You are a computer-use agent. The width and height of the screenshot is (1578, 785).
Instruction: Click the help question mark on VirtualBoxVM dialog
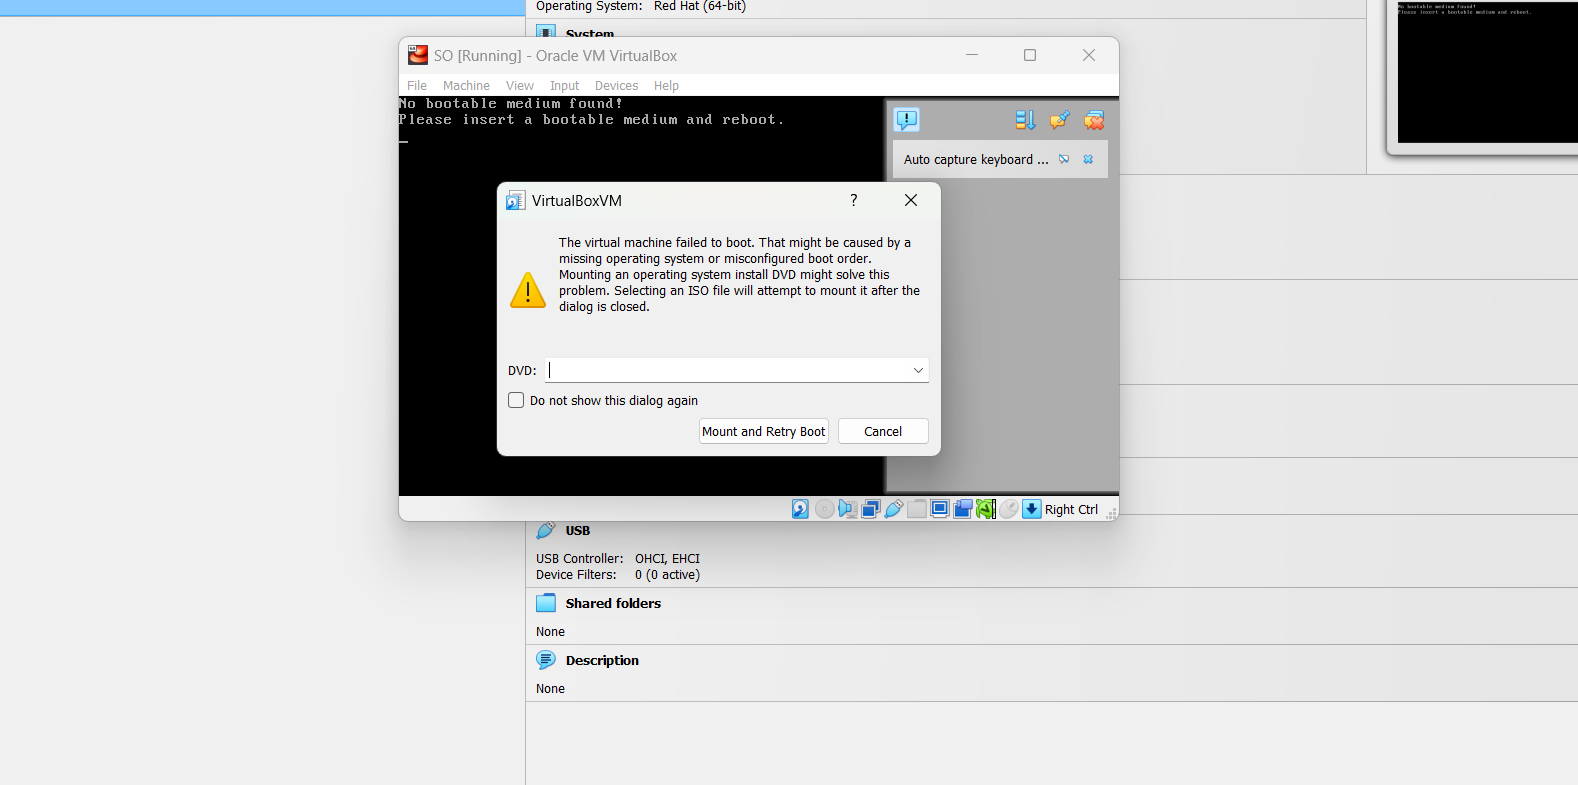pyautogui.click(x=853, y=200)
